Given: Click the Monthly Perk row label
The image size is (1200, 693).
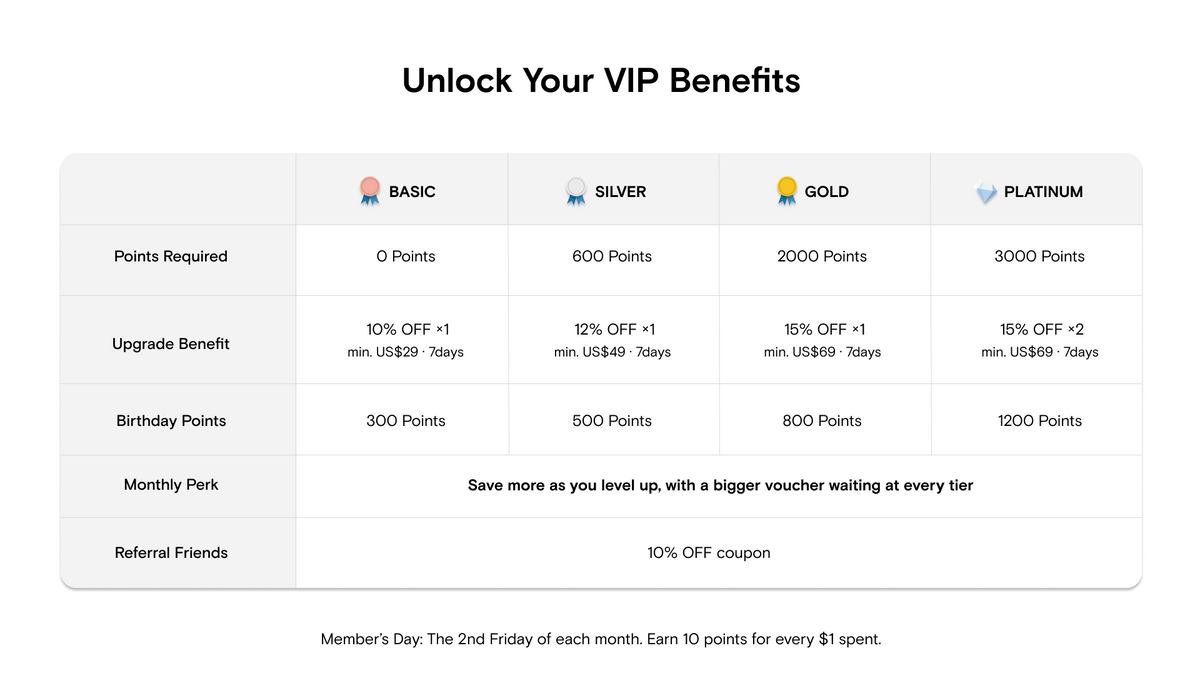Looking at the screenshot, I should pyautogui.click(x=171, y=485).
